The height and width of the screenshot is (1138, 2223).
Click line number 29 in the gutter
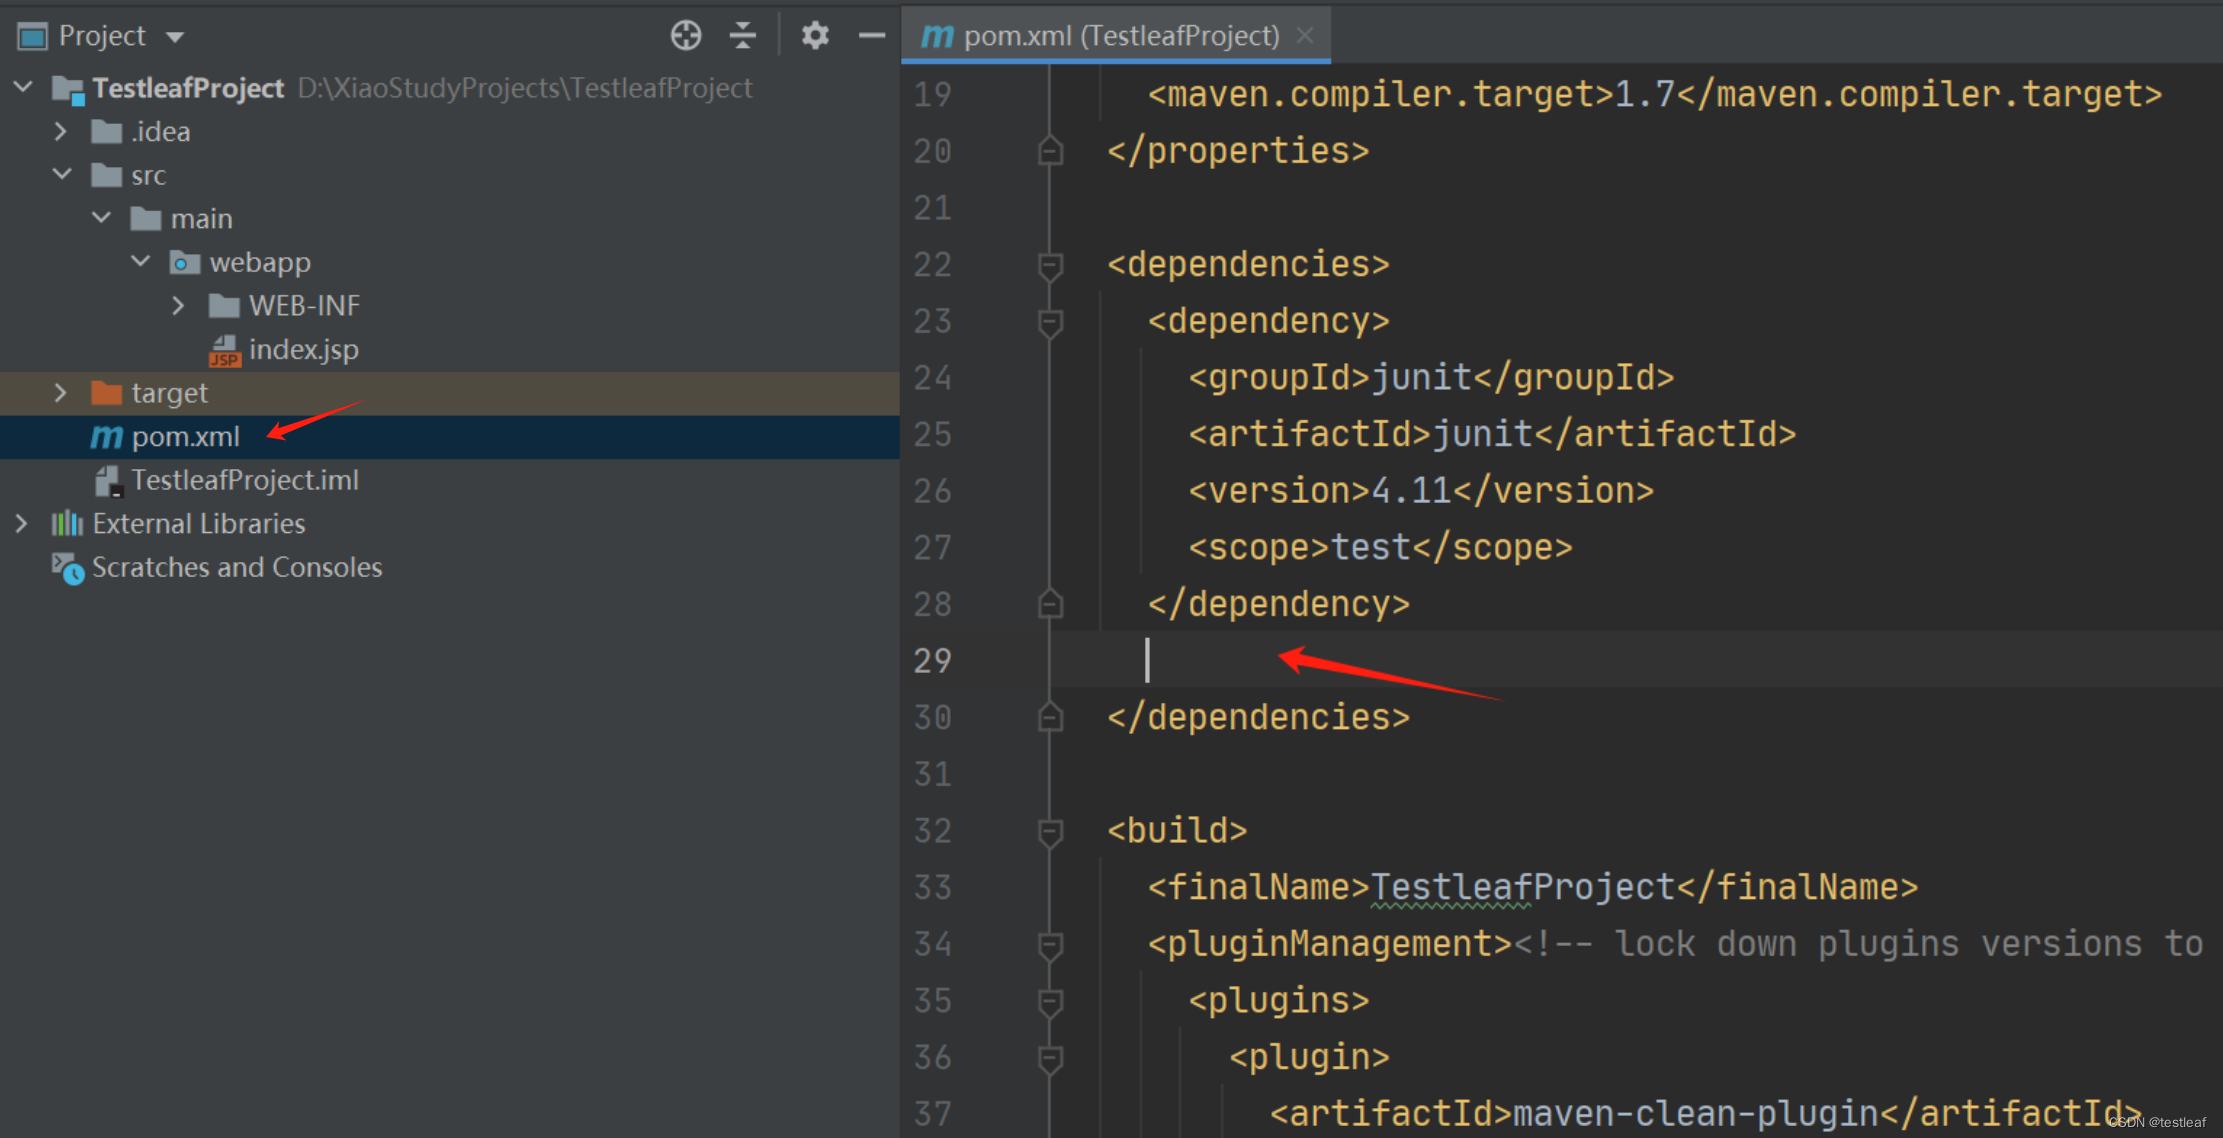pyautogui.click(x=932, y=660)
